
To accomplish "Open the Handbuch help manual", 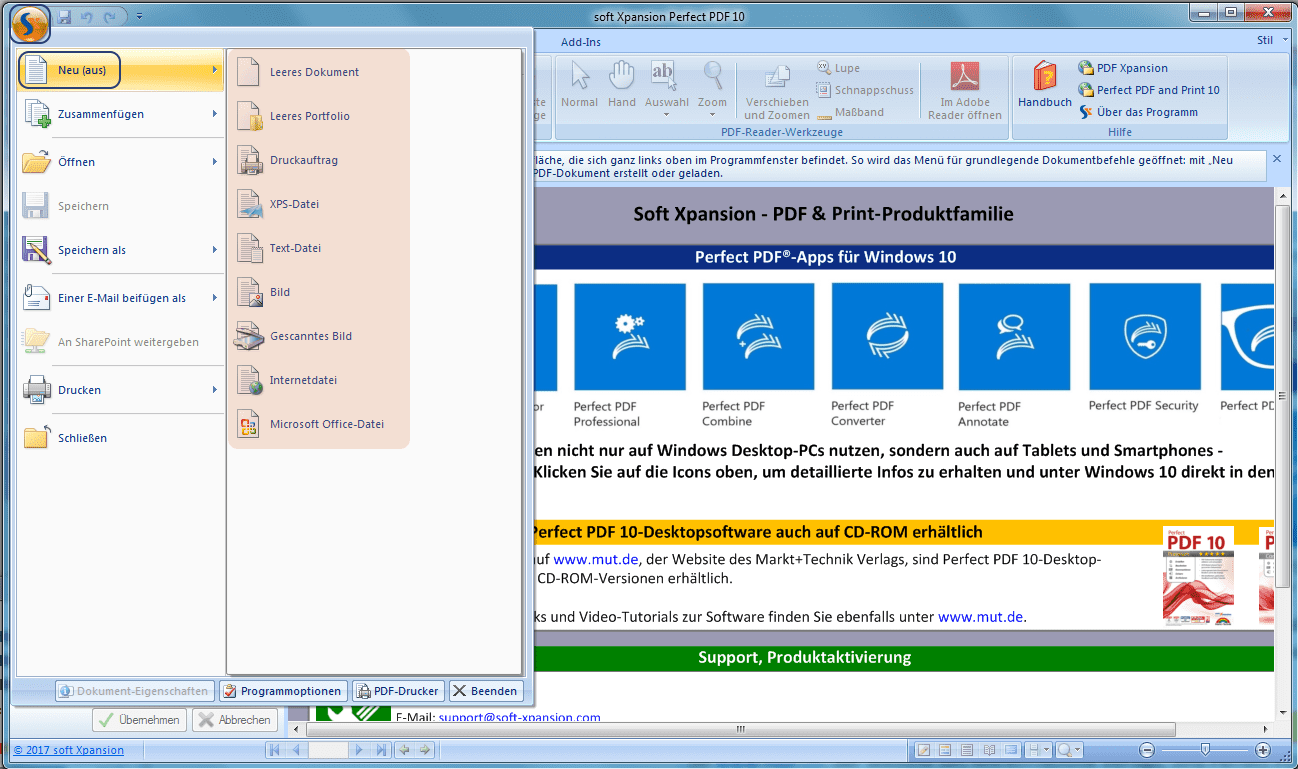I will click(x=1044, y=85).
